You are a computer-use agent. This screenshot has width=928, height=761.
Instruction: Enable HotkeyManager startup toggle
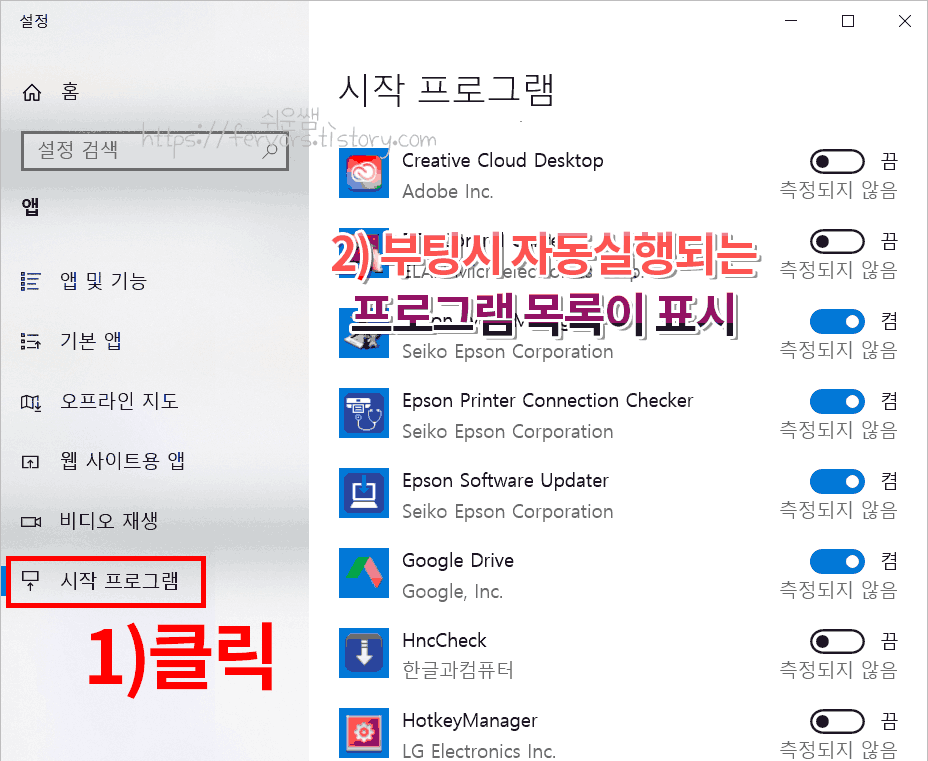tap(837, 721)
